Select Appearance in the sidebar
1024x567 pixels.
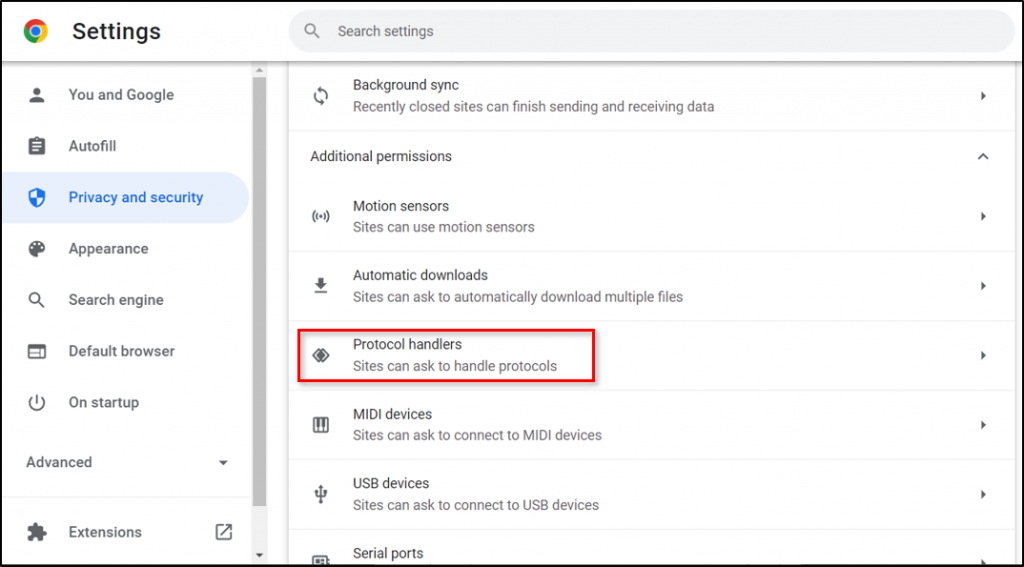point(108,249)
